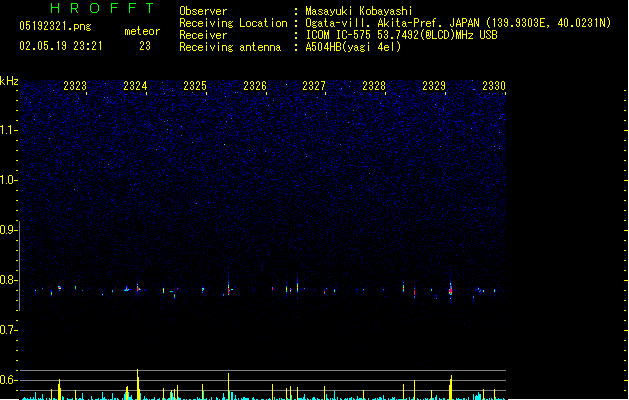This screenshot has width=629, height=400.
Task: Click observer name Masayuki Kobayashi
Action: 359,11
